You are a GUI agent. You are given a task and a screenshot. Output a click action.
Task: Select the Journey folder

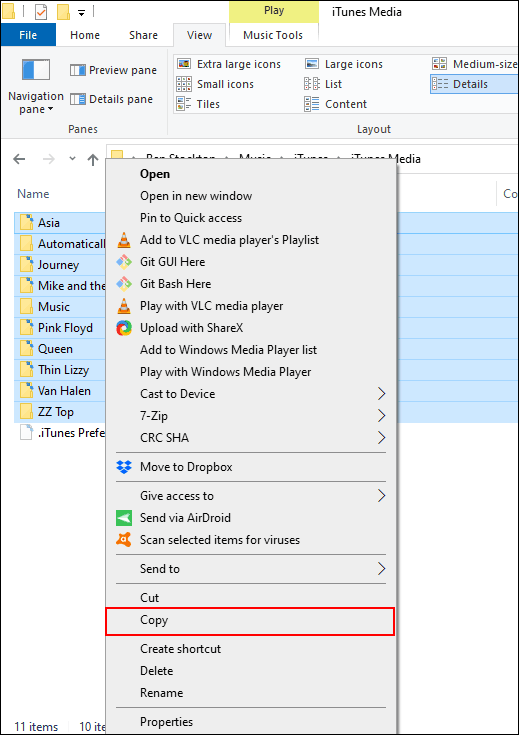point(59,265)
